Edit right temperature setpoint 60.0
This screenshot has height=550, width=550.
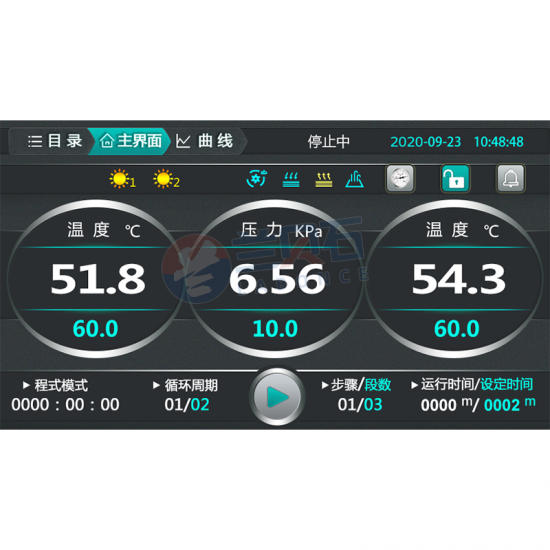pyautogui.click(x=457, y=329)
